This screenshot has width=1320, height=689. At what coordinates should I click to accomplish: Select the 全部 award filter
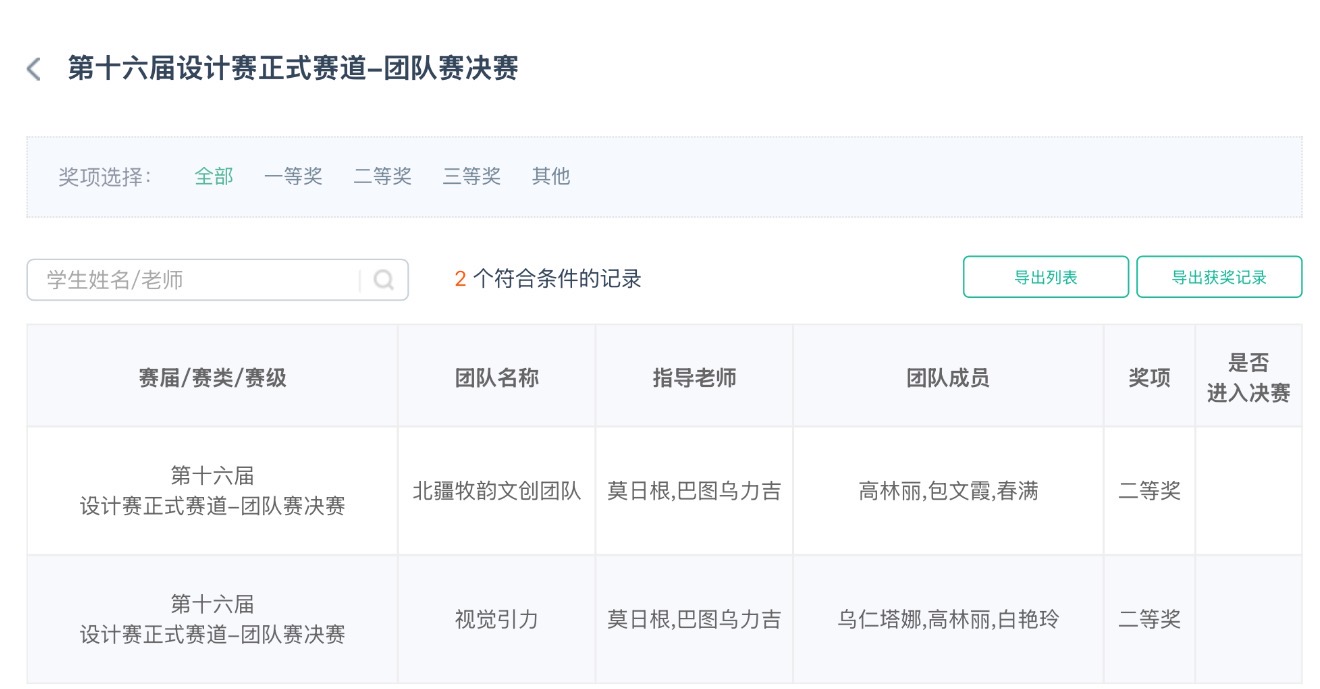213,177
